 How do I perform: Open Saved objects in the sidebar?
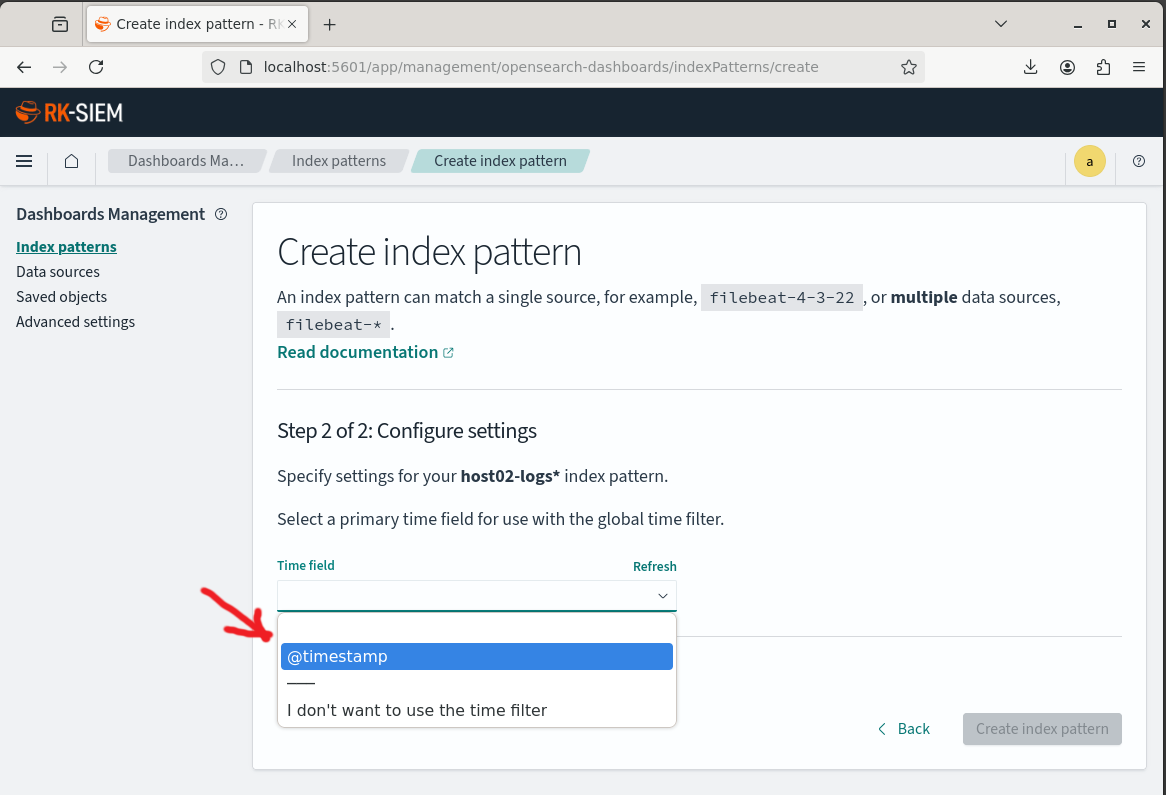[x=61, y=297]
